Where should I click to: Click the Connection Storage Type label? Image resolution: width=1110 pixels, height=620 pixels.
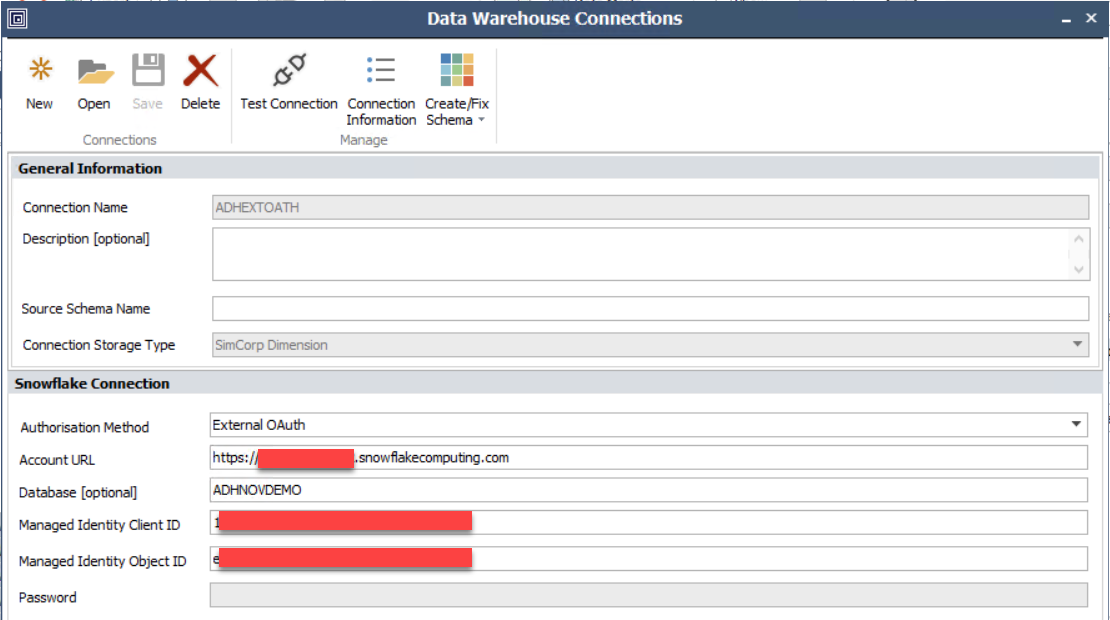[x=98, y=345]
